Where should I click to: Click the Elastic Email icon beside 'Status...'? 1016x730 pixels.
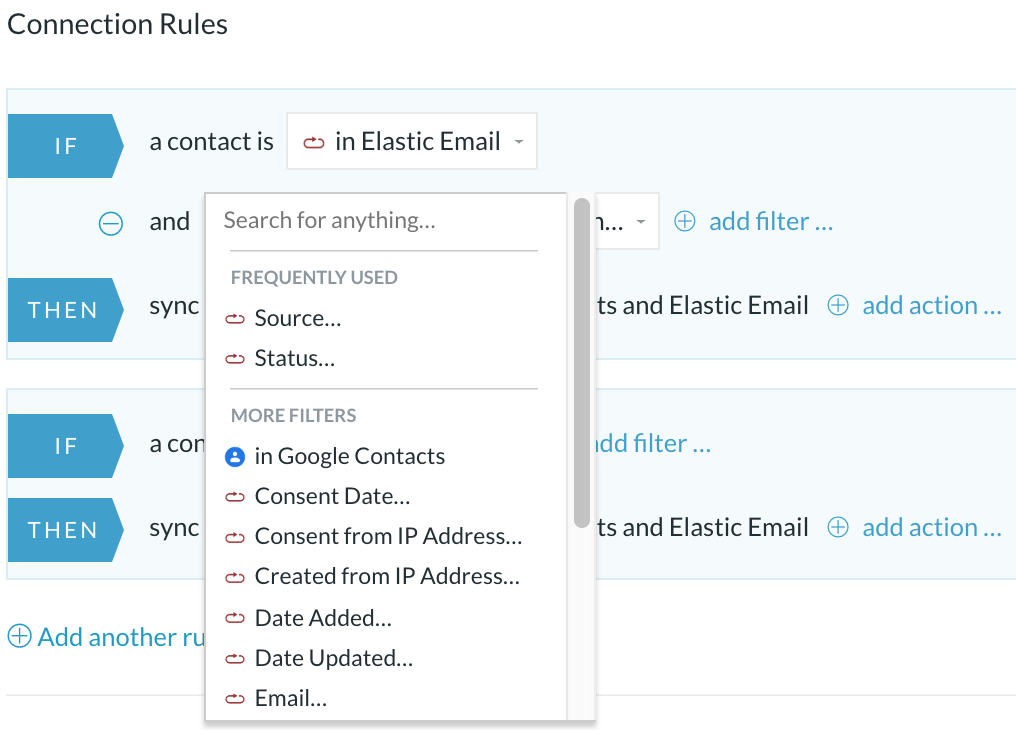point(235,359)
